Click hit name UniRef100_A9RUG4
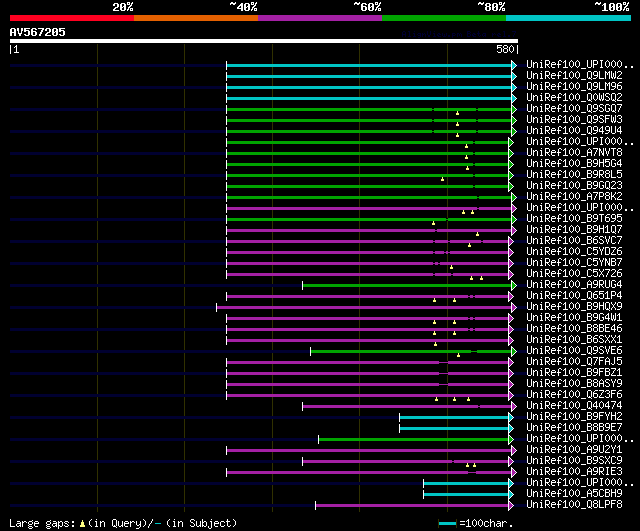 click(x=574, y=285)
